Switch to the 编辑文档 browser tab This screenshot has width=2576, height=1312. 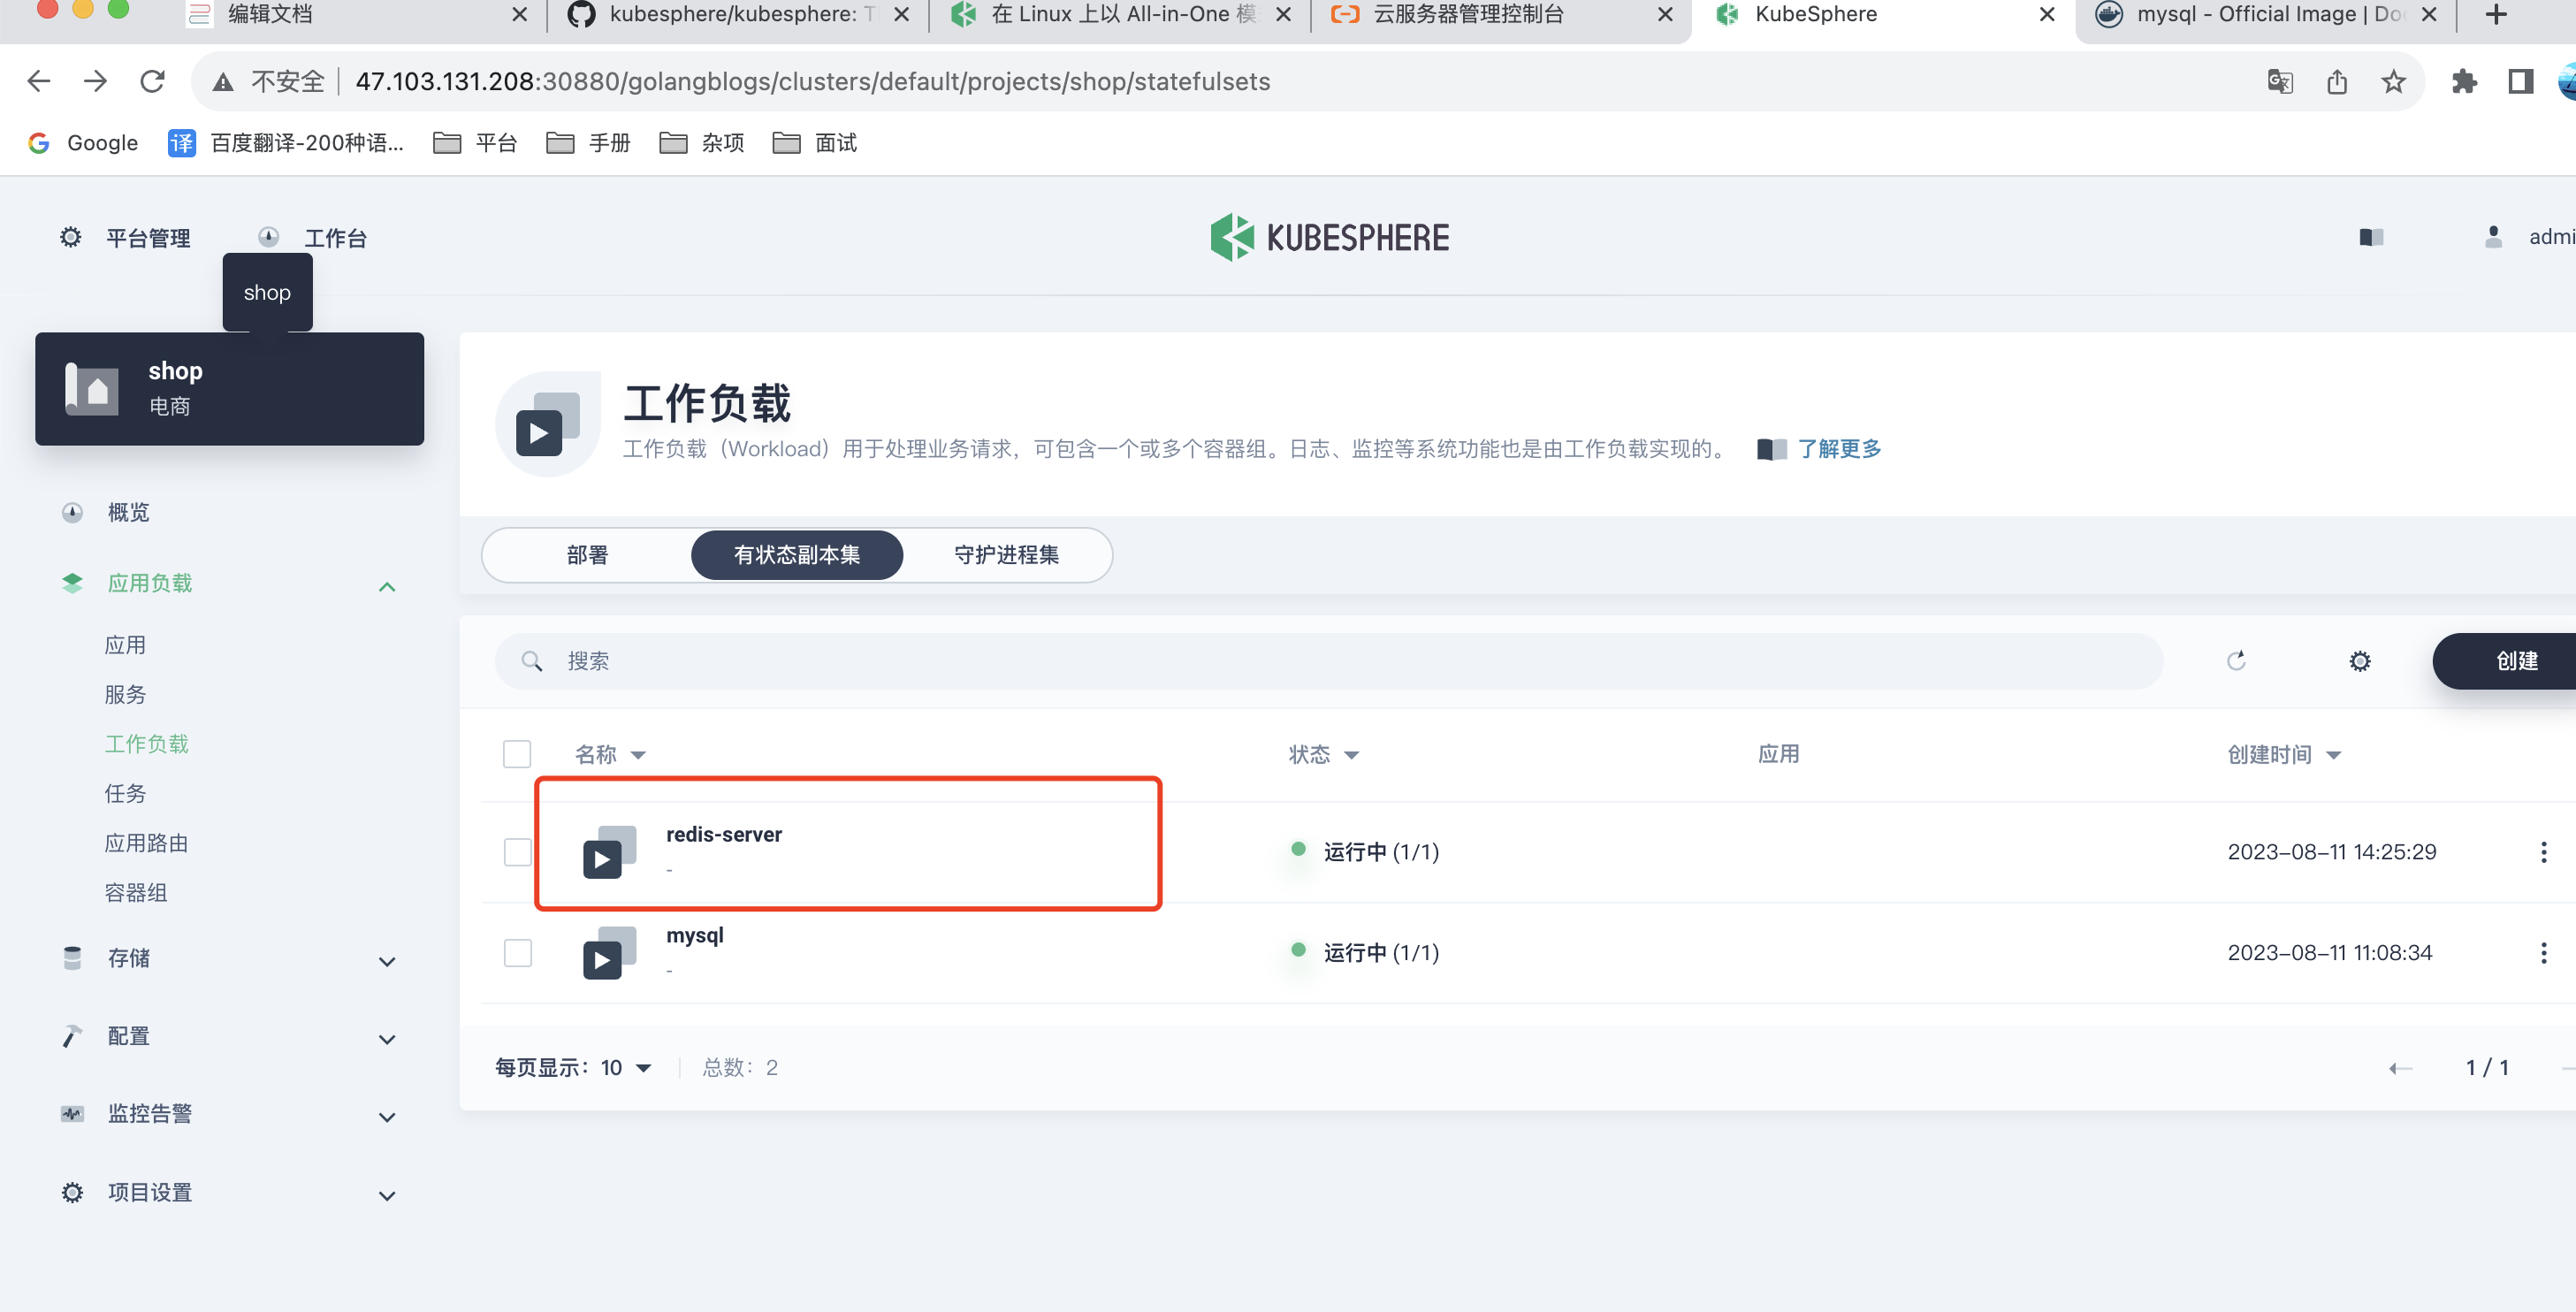pos(355,15)
